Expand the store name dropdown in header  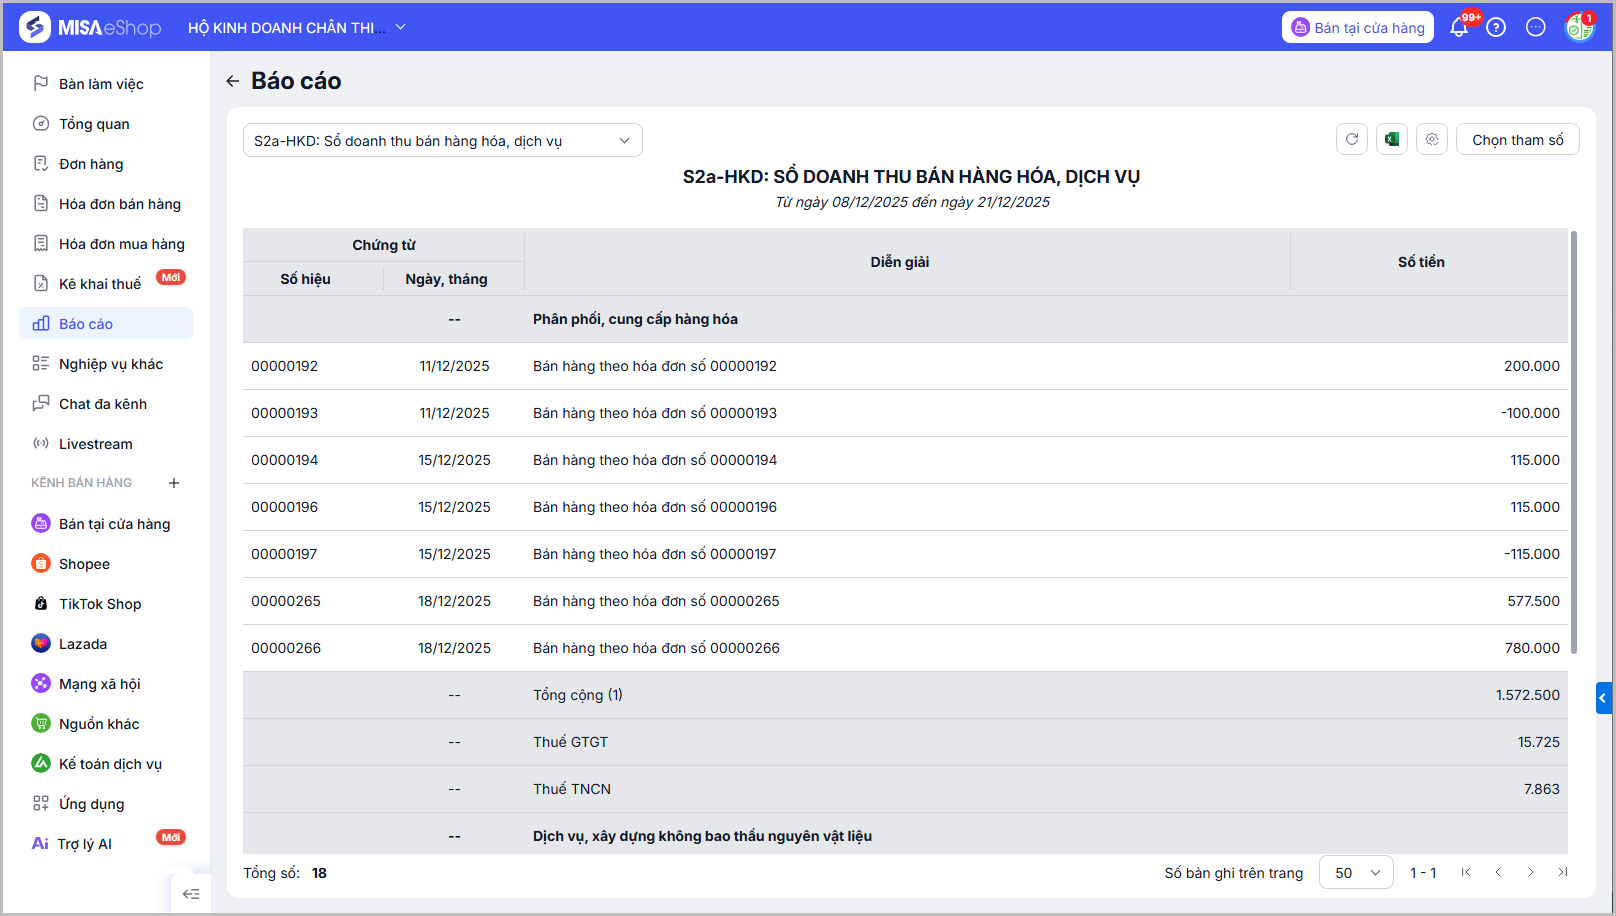click(x=401, y=28)
